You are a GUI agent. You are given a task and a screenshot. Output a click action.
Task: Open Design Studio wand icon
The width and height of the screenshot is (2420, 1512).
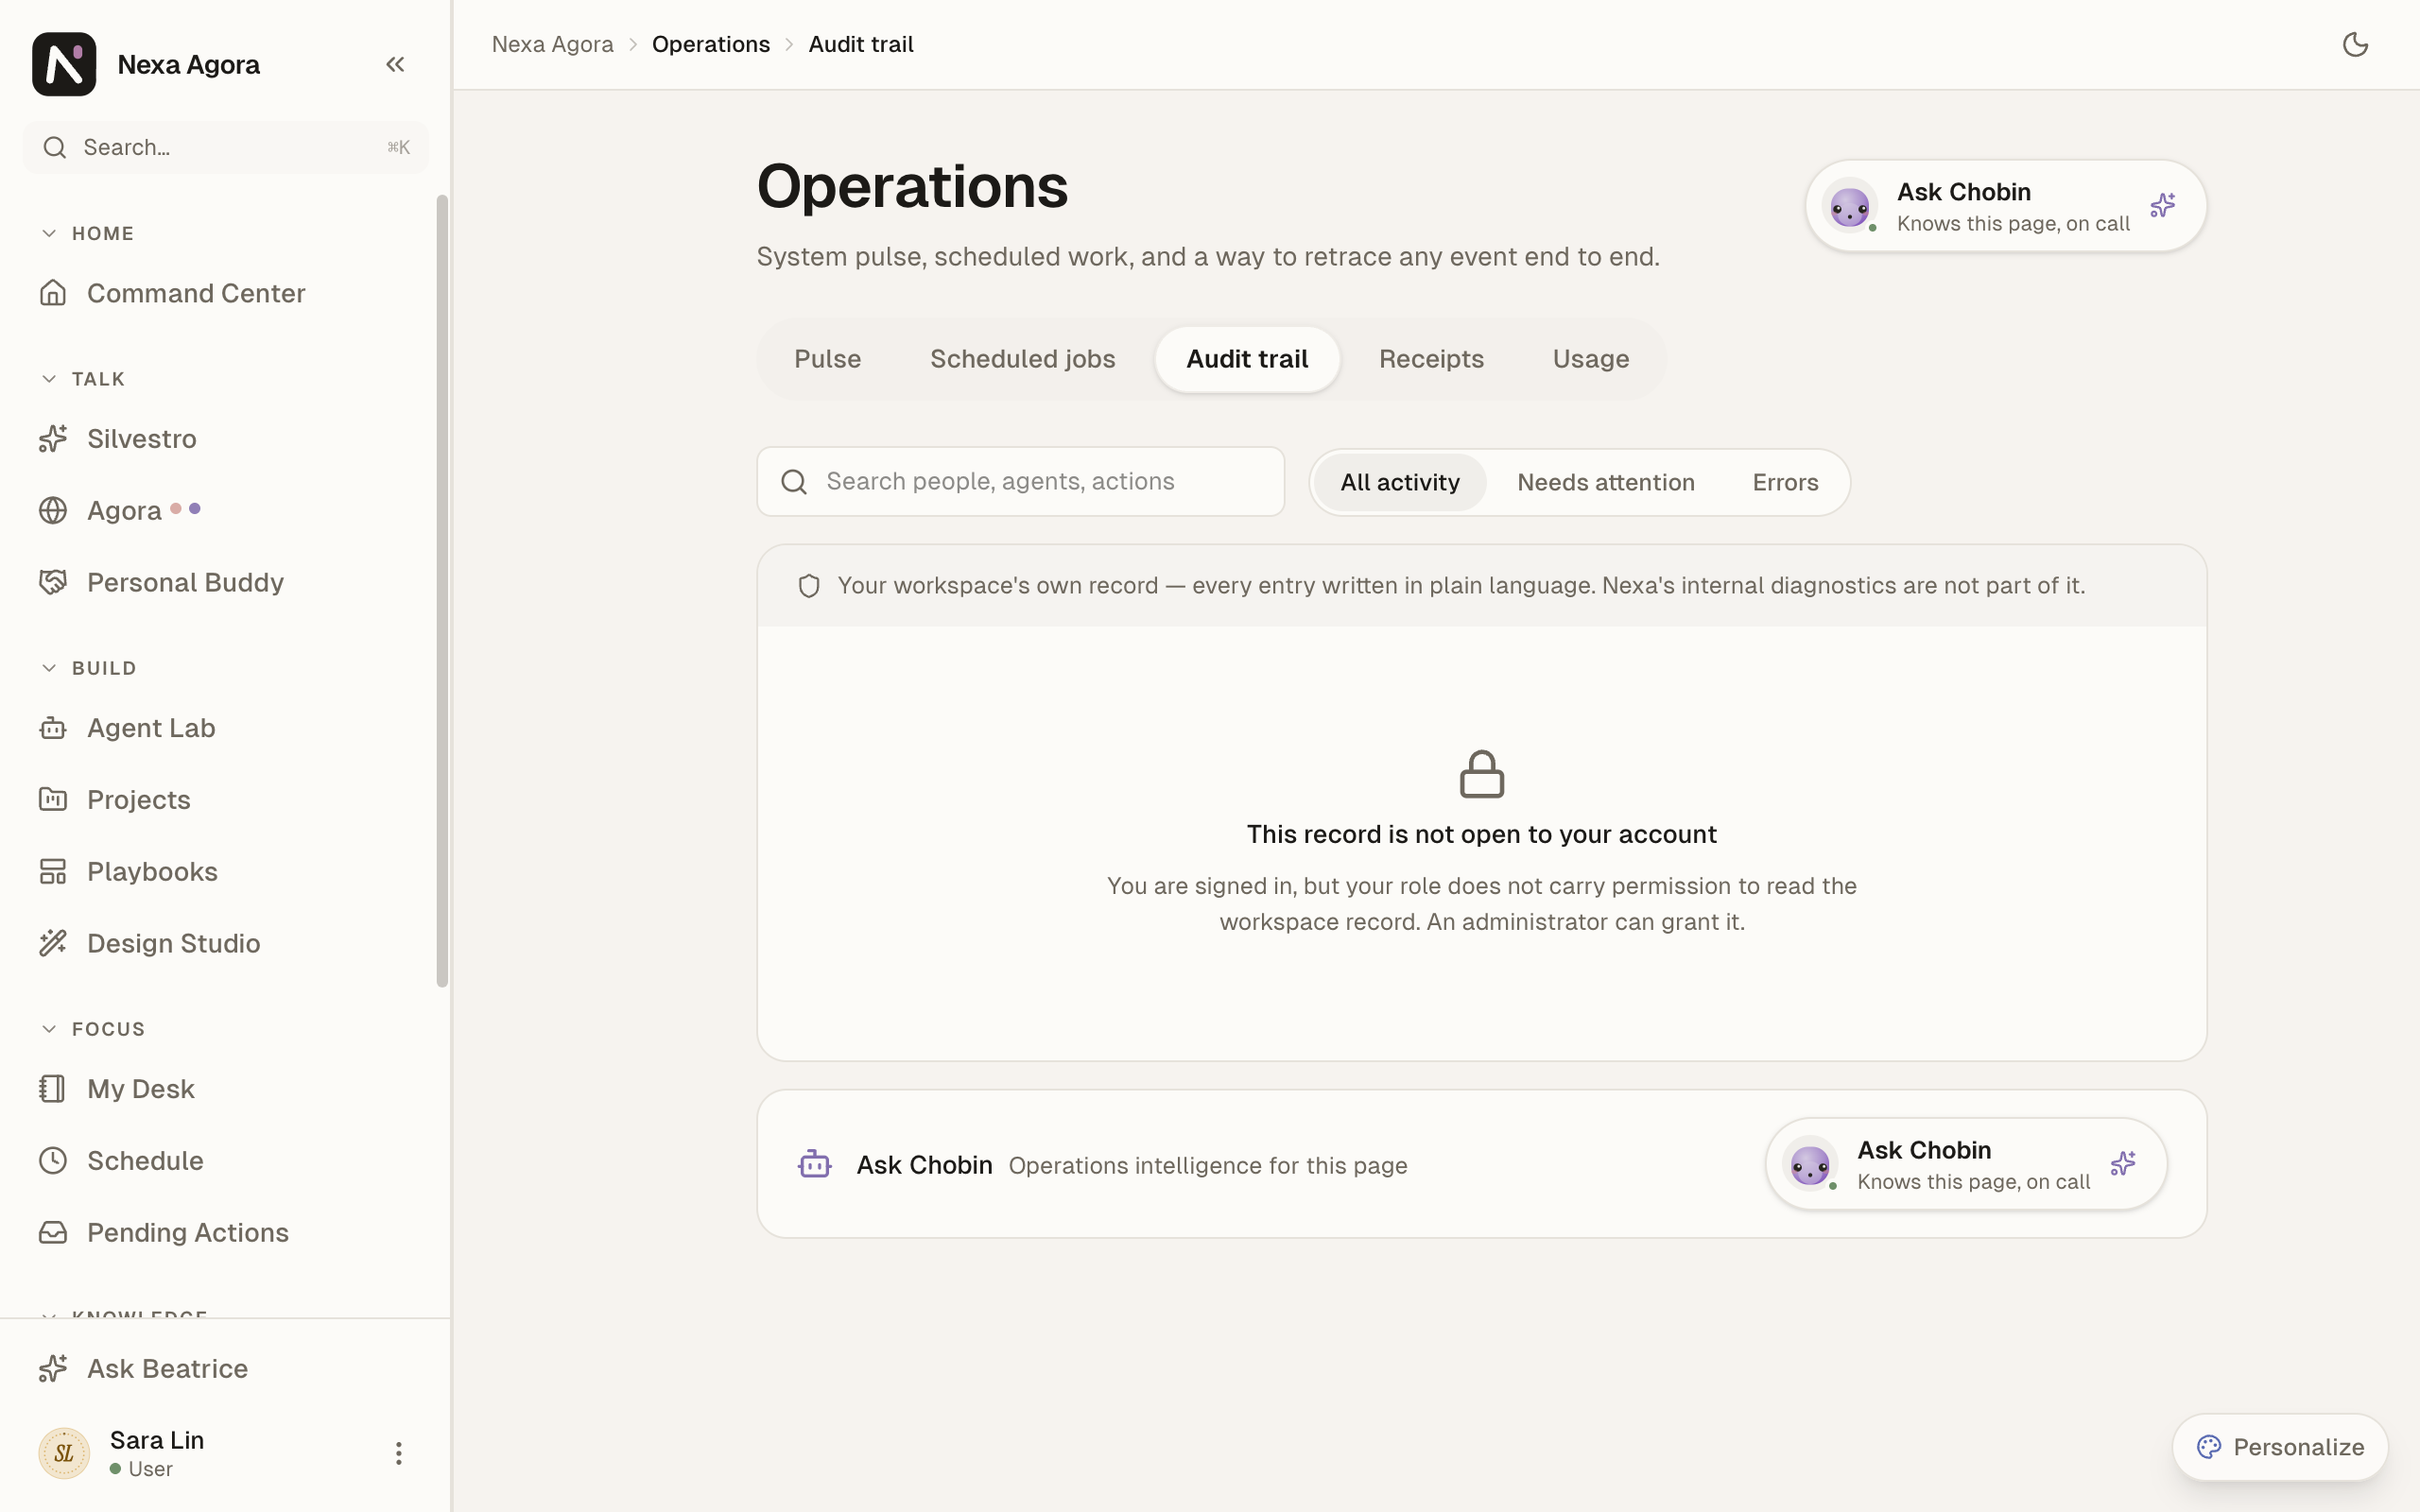pos(53,943)
